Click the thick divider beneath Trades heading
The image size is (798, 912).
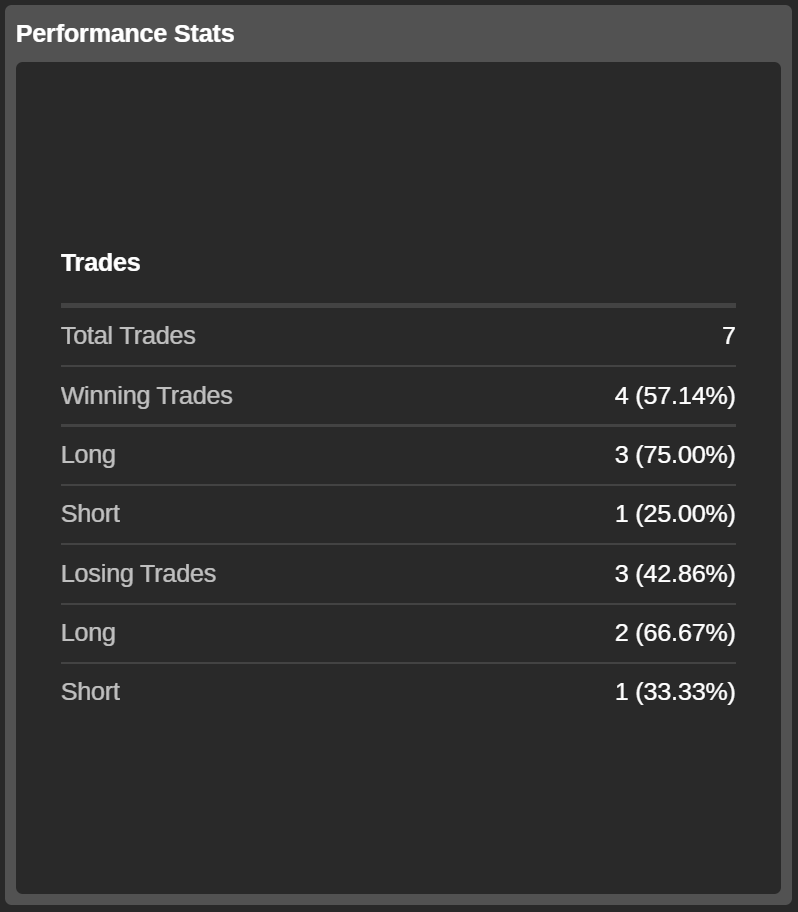tap(398, 305)
